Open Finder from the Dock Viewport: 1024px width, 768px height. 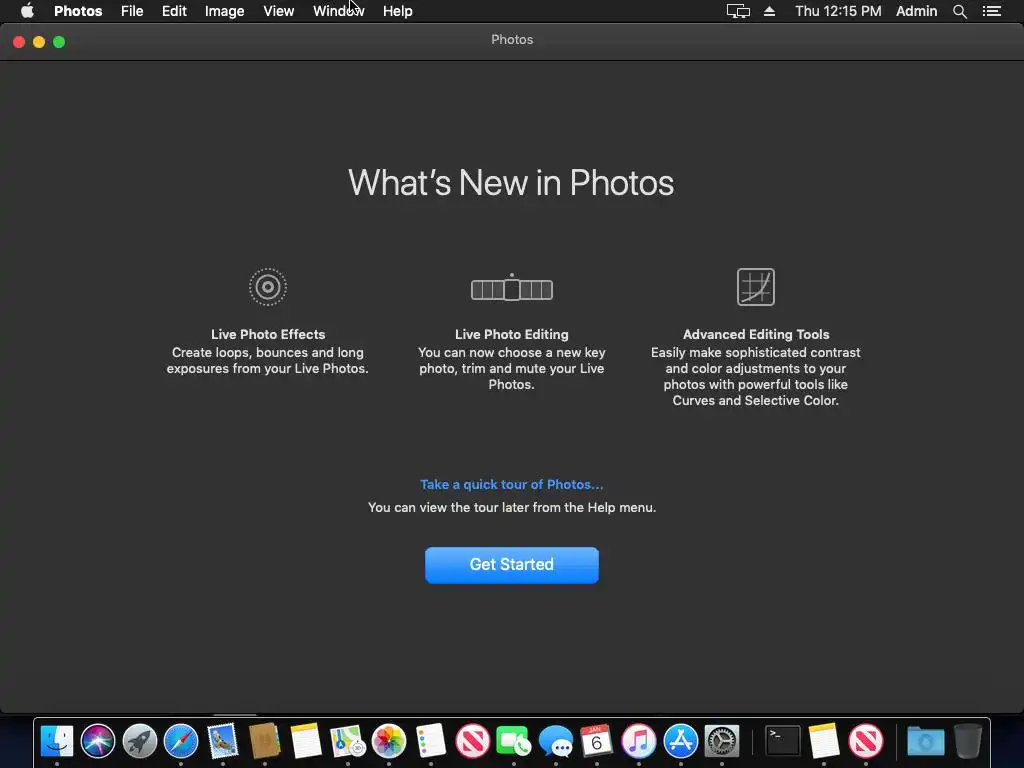(x=57, y=741)
